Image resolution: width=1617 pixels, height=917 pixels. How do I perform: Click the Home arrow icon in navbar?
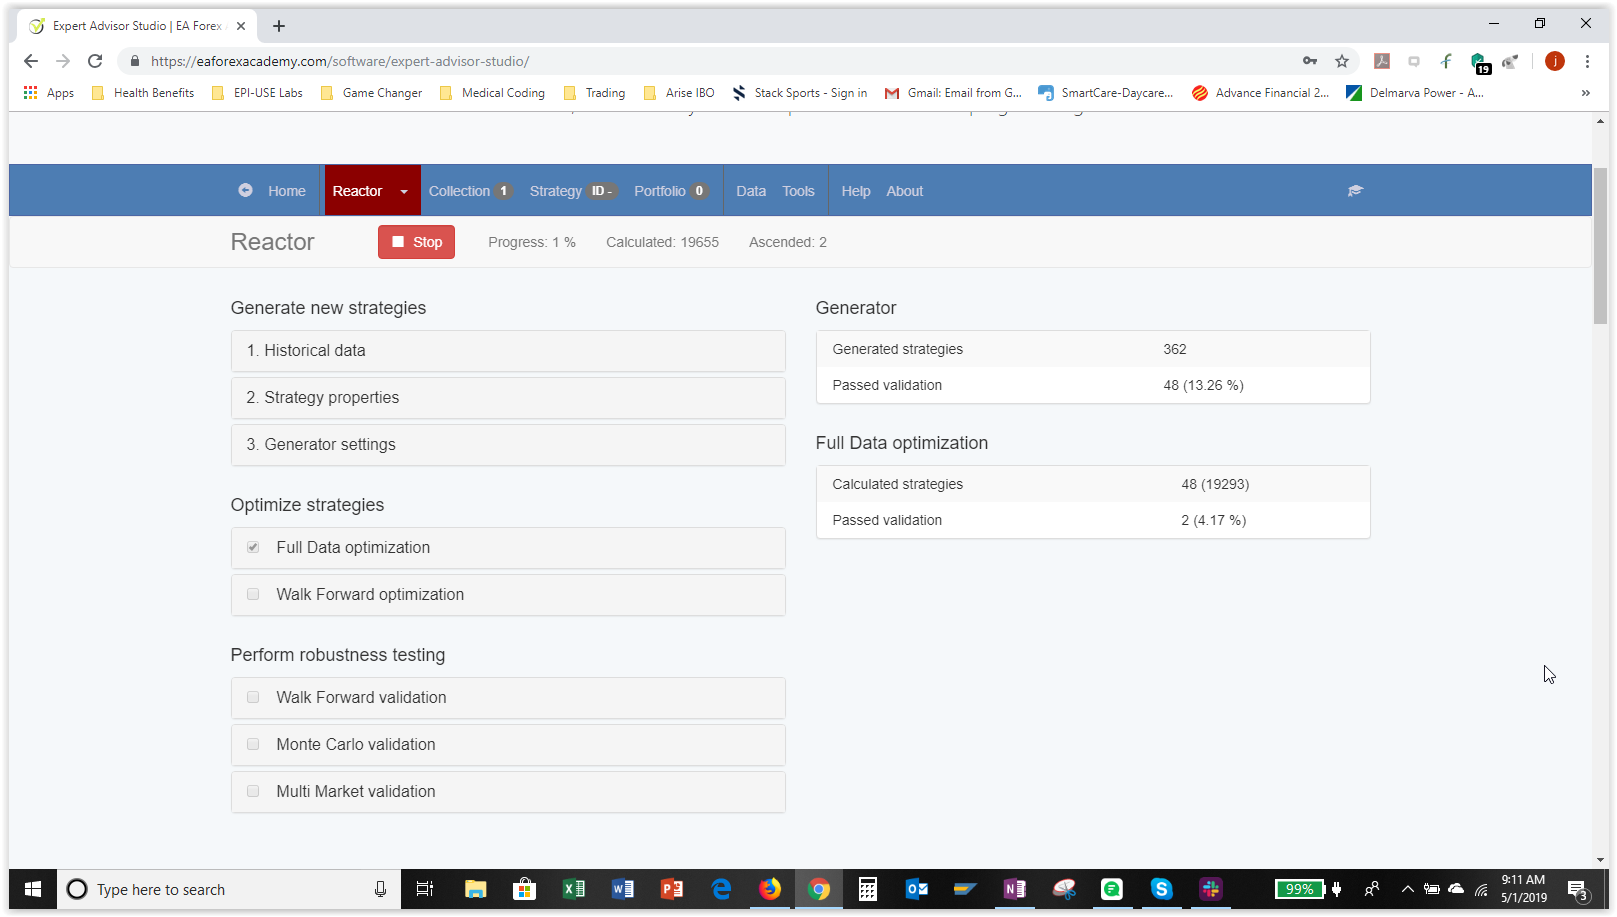point(245,190)
